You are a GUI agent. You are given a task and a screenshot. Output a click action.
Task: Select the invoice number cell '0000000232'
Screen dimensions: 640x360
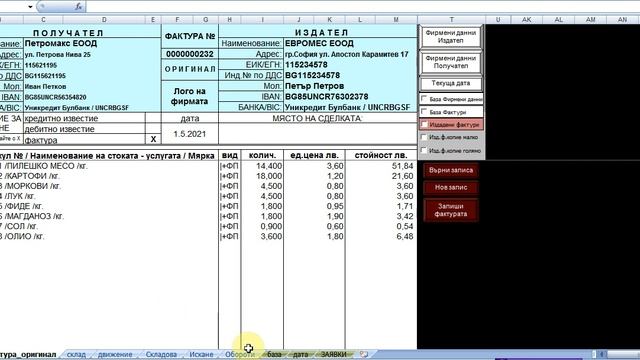click(x=189, y=54)
